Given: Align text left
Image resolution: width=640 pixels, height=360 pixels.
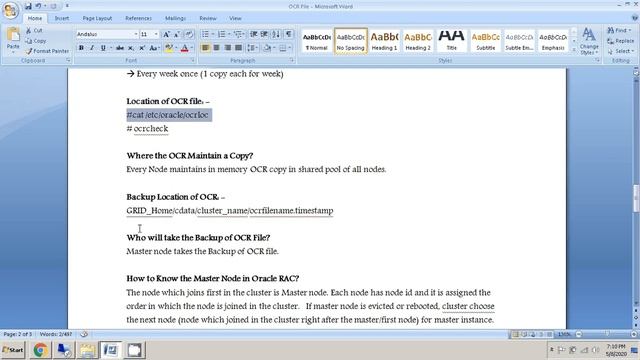Looking at the screenshot, I should click(x=205, y=48).
